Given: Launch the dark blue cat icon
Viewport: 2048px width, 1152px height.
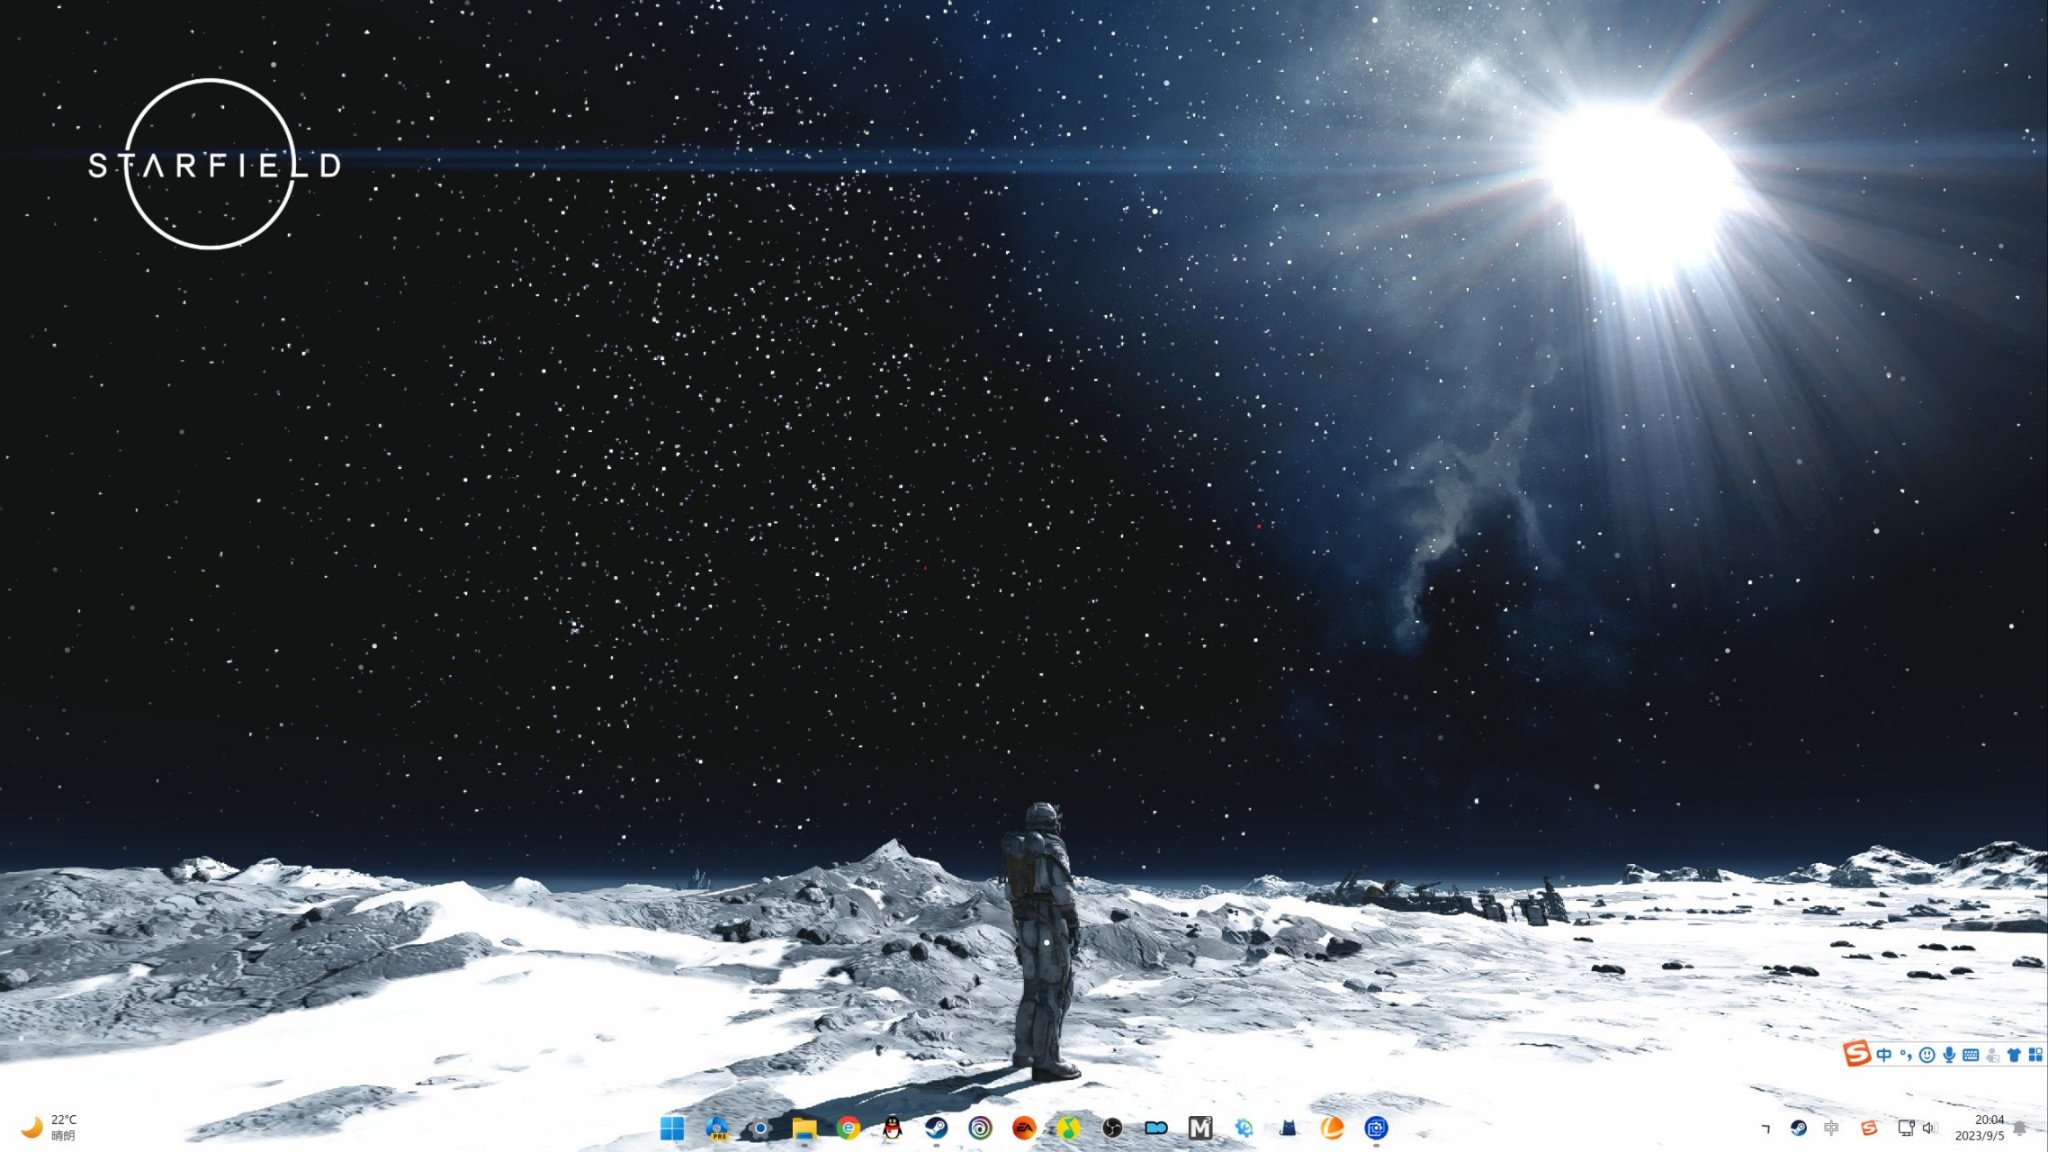Looking at the screenshot, I should coord(1288,1129).
